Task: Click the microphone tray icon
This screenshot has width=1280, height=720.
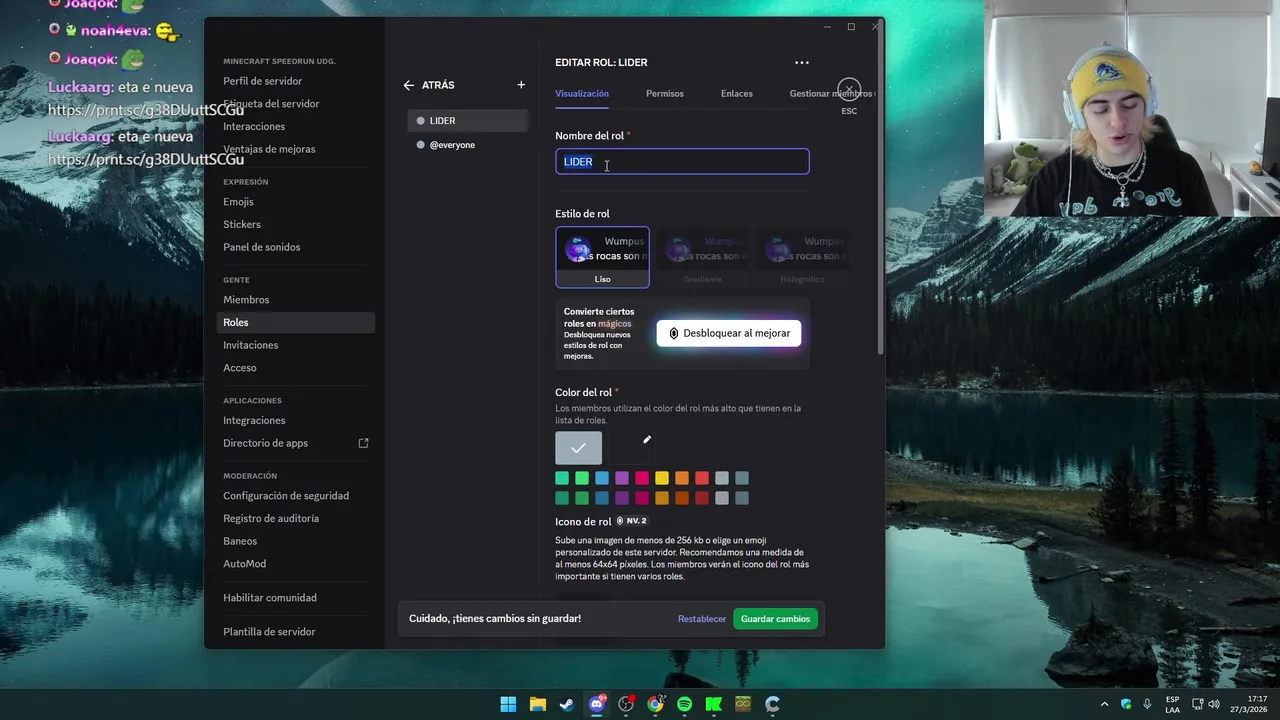Action: 1147,704
